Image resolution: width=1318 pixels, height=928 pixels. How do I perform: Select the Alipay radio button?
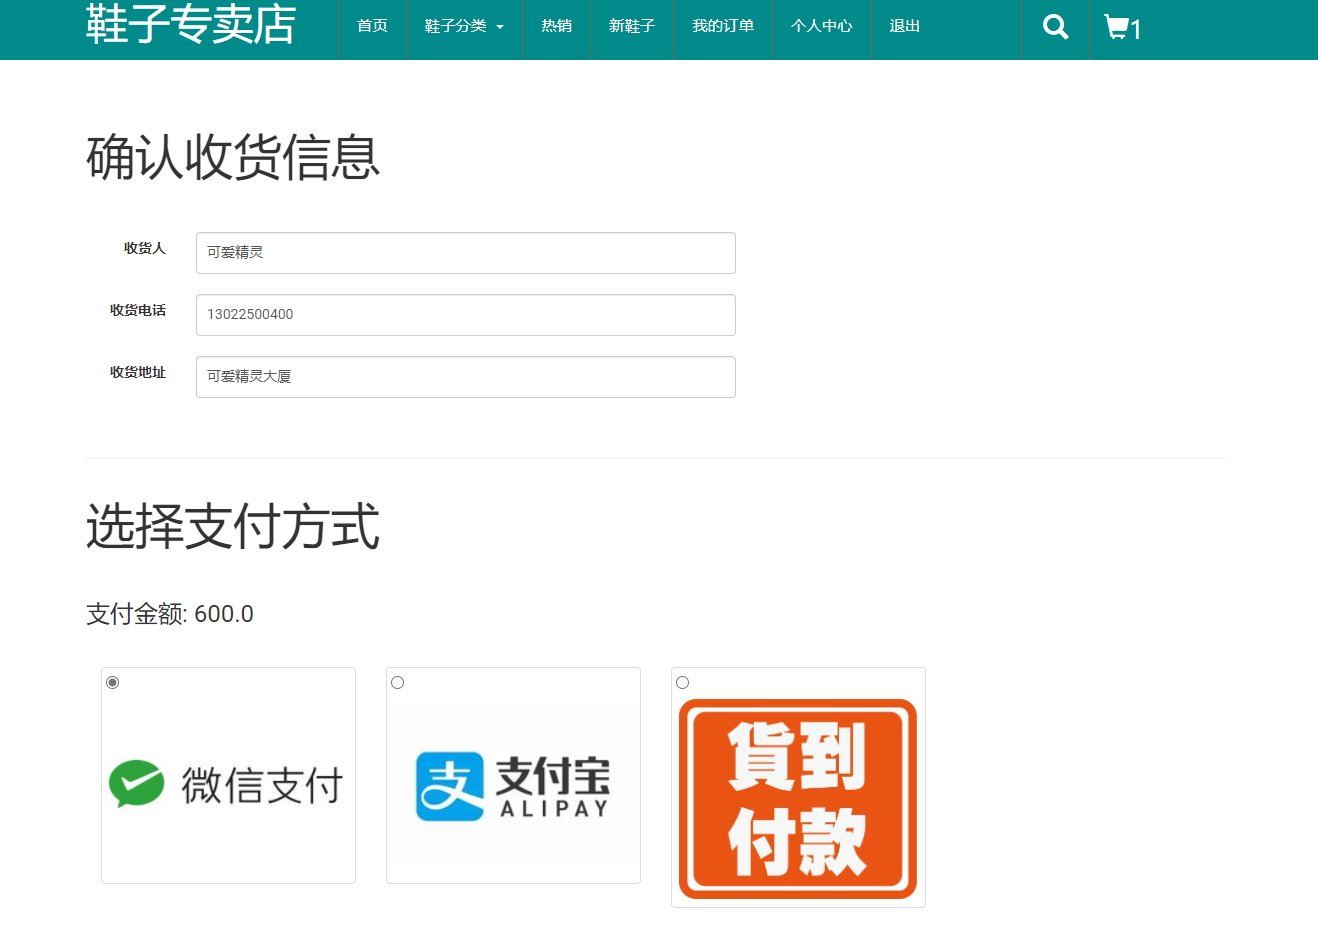tap(398, 682)
